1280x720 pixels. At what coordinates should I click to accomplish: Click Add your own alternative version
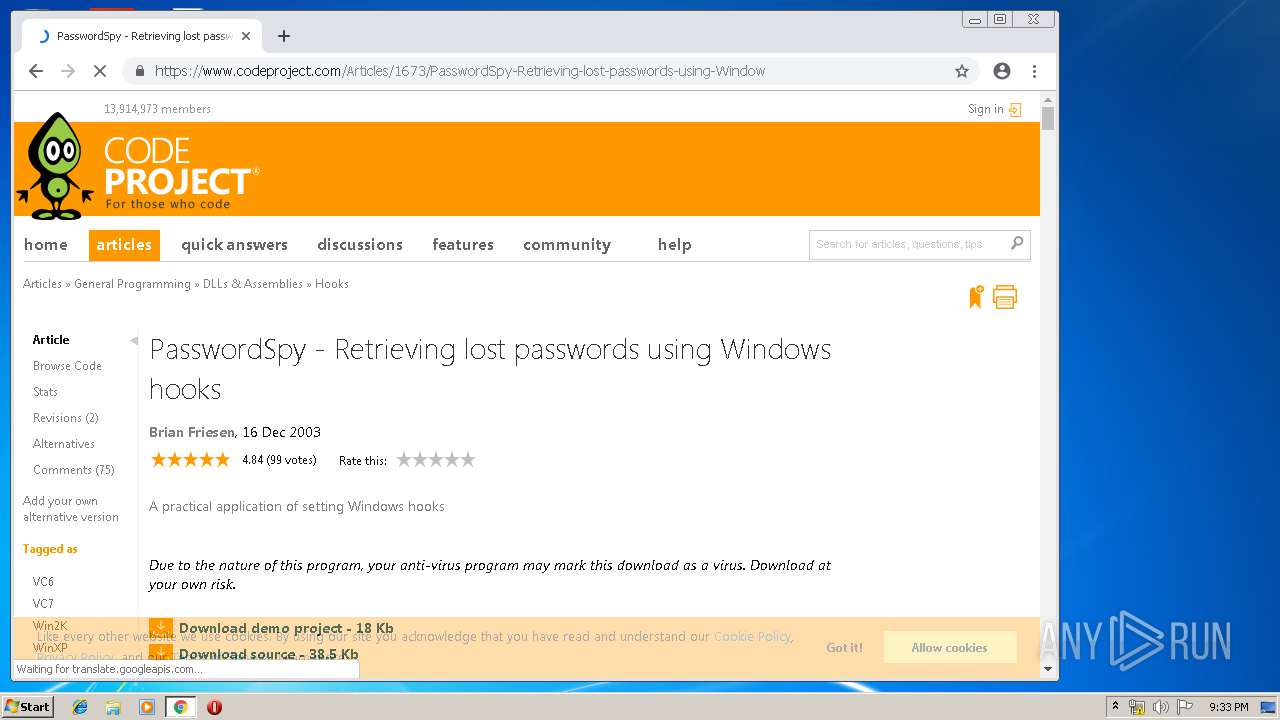point(71,509)
